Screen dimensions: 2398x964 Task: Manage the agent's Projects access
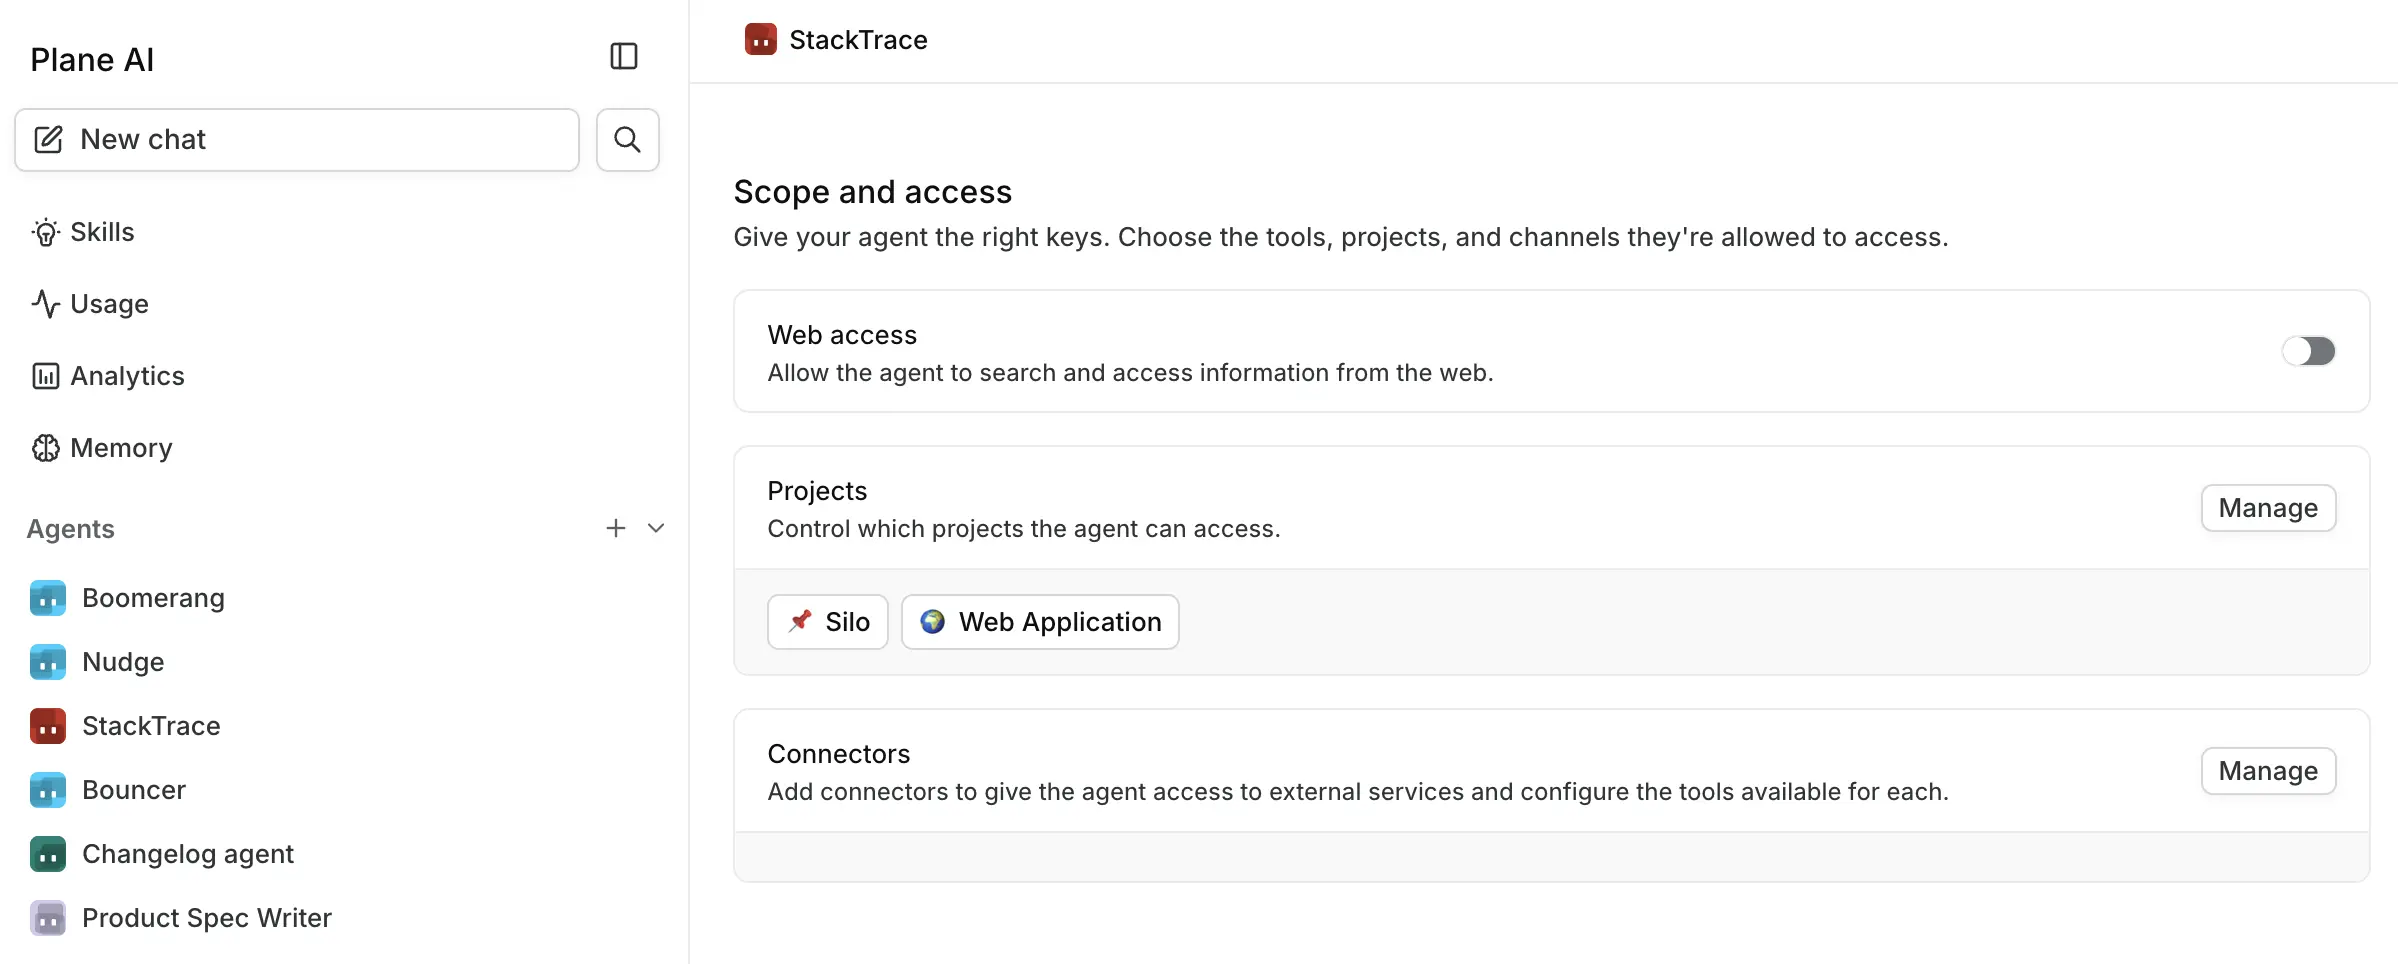[2268, 508]
